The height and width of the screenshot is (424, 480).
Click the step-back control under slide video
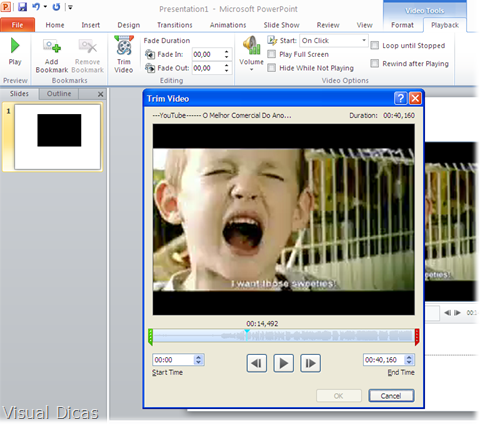tap(447, 313)
